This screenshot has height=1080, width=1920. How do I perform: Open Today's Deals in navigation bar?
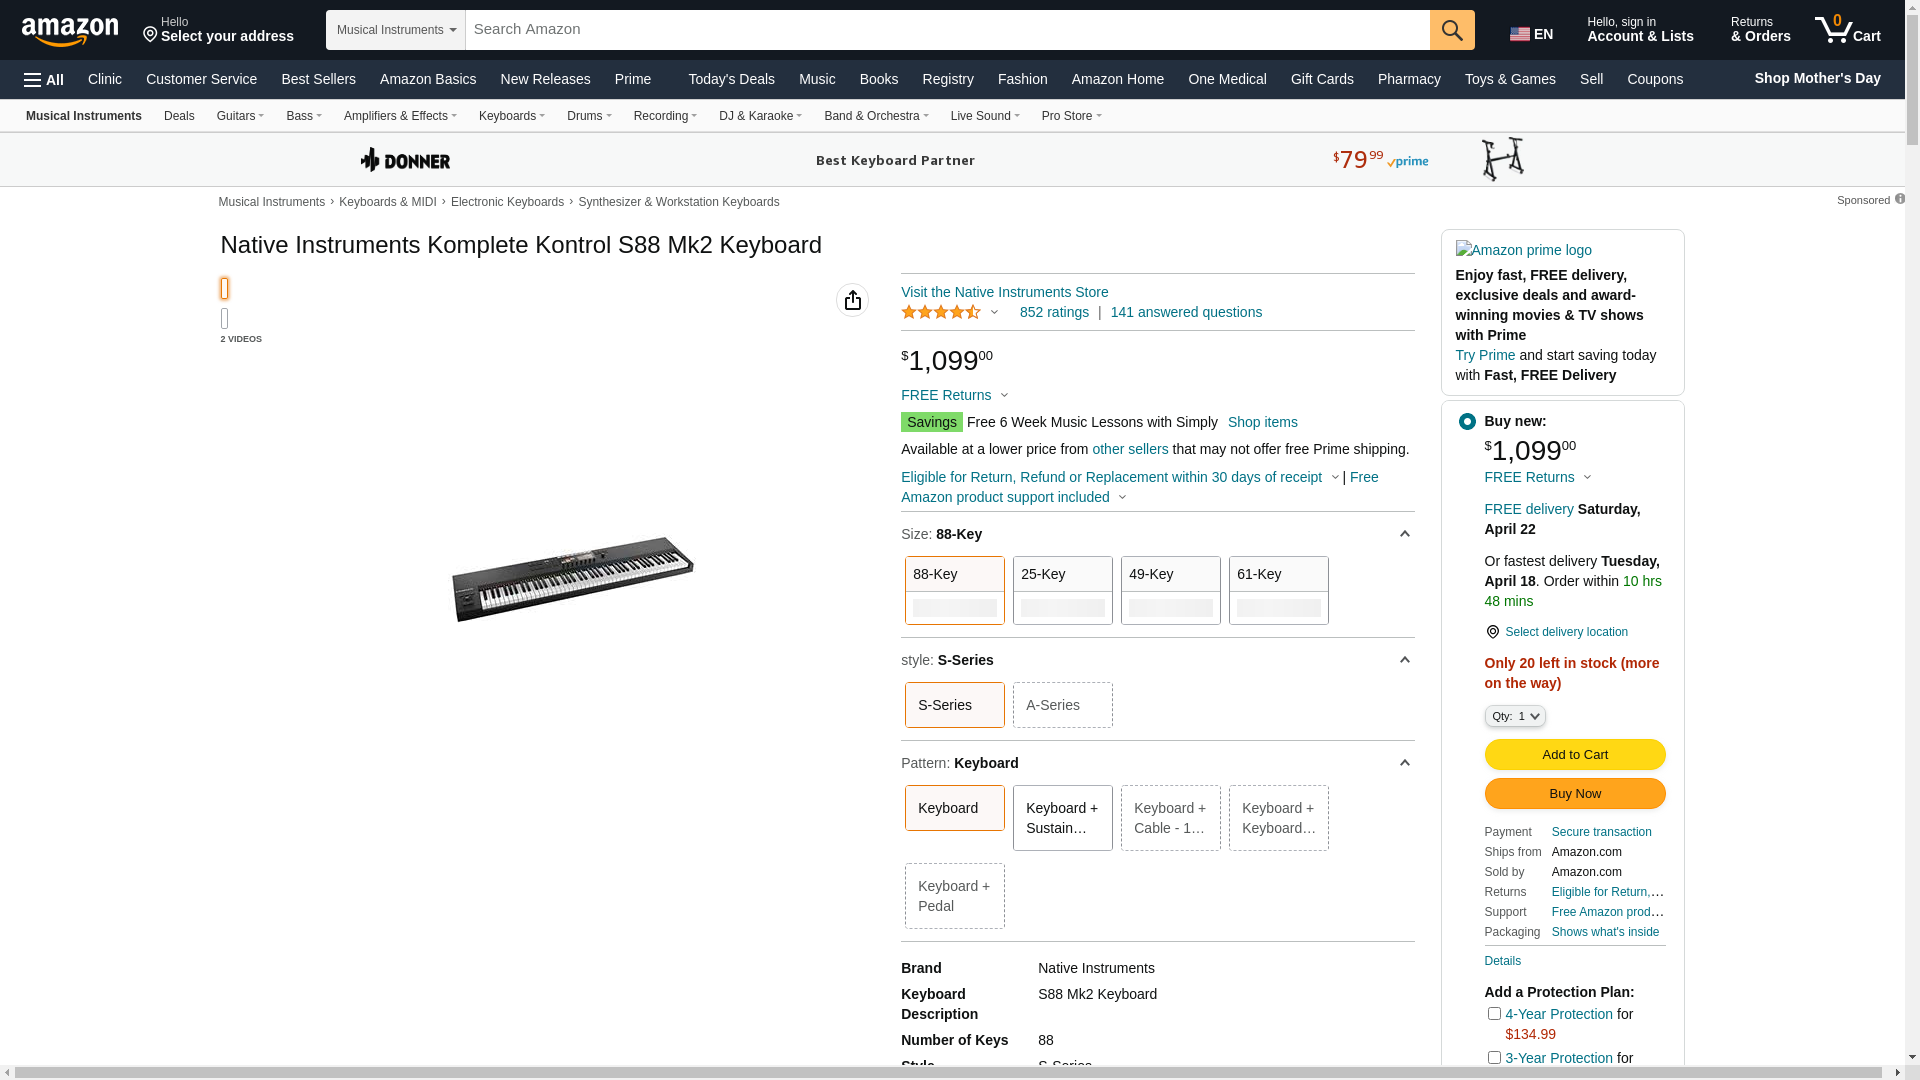[730, 79]
